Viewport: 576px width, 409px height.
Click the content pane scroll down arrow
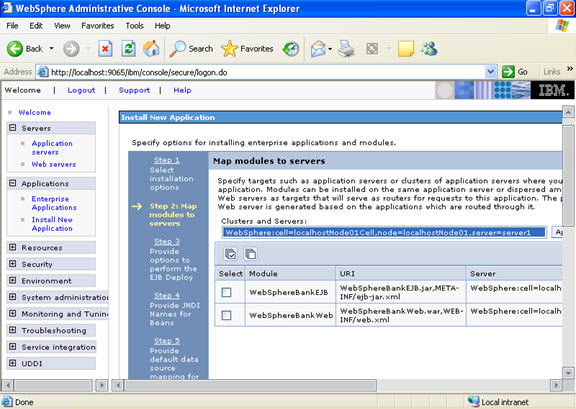click(568, 373)
